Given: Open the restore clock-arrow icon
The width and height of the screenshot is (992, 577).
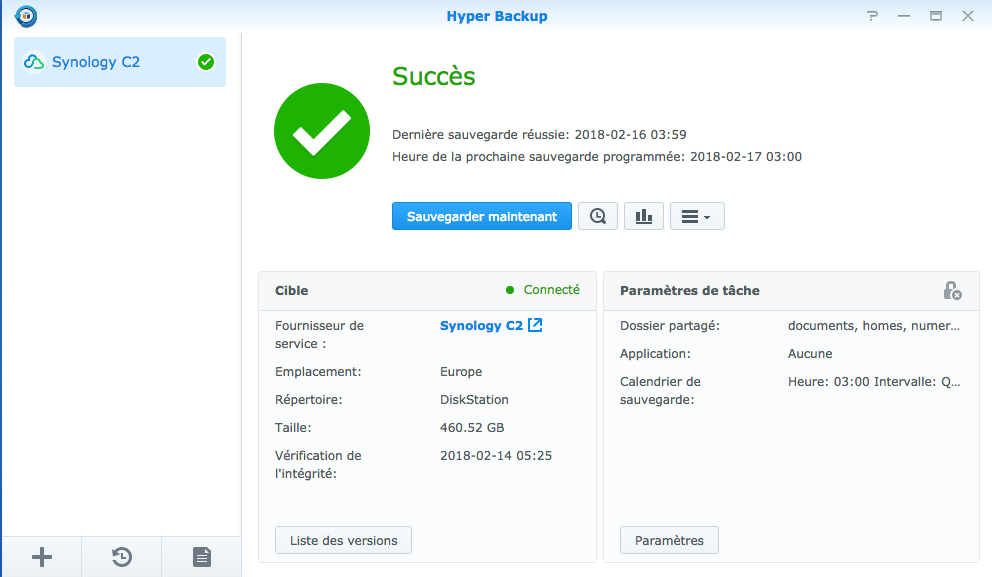Looking at the screenshot, I should [x=121, y=557].
